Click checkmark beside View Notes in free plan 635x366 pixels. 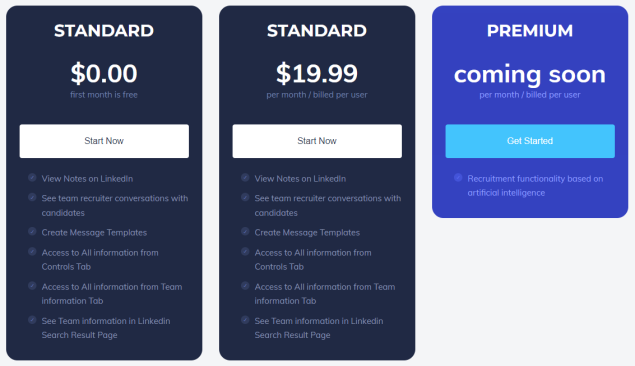(32, 177)
